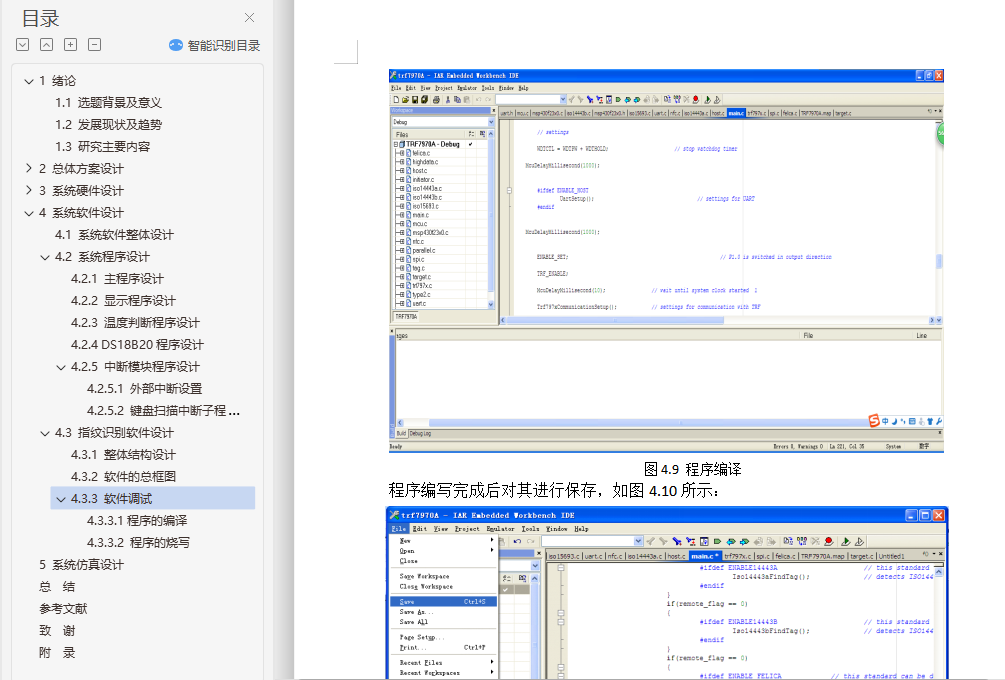Open the Debug configuration dropdown in workspace
Screen dimensions: 1005x680
[x=492, y=122]
